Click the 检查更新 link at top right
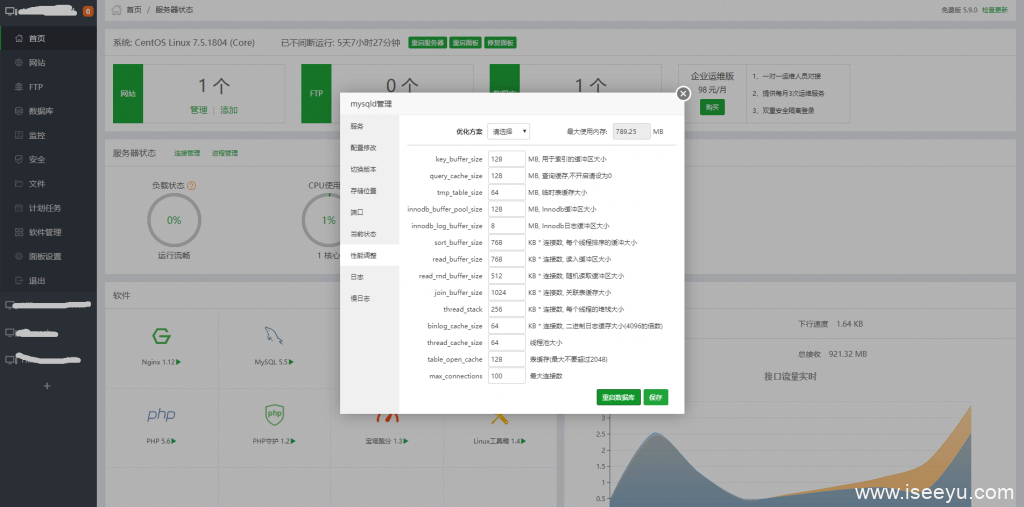Screen dimensions: 1024x507 point(995,10)
